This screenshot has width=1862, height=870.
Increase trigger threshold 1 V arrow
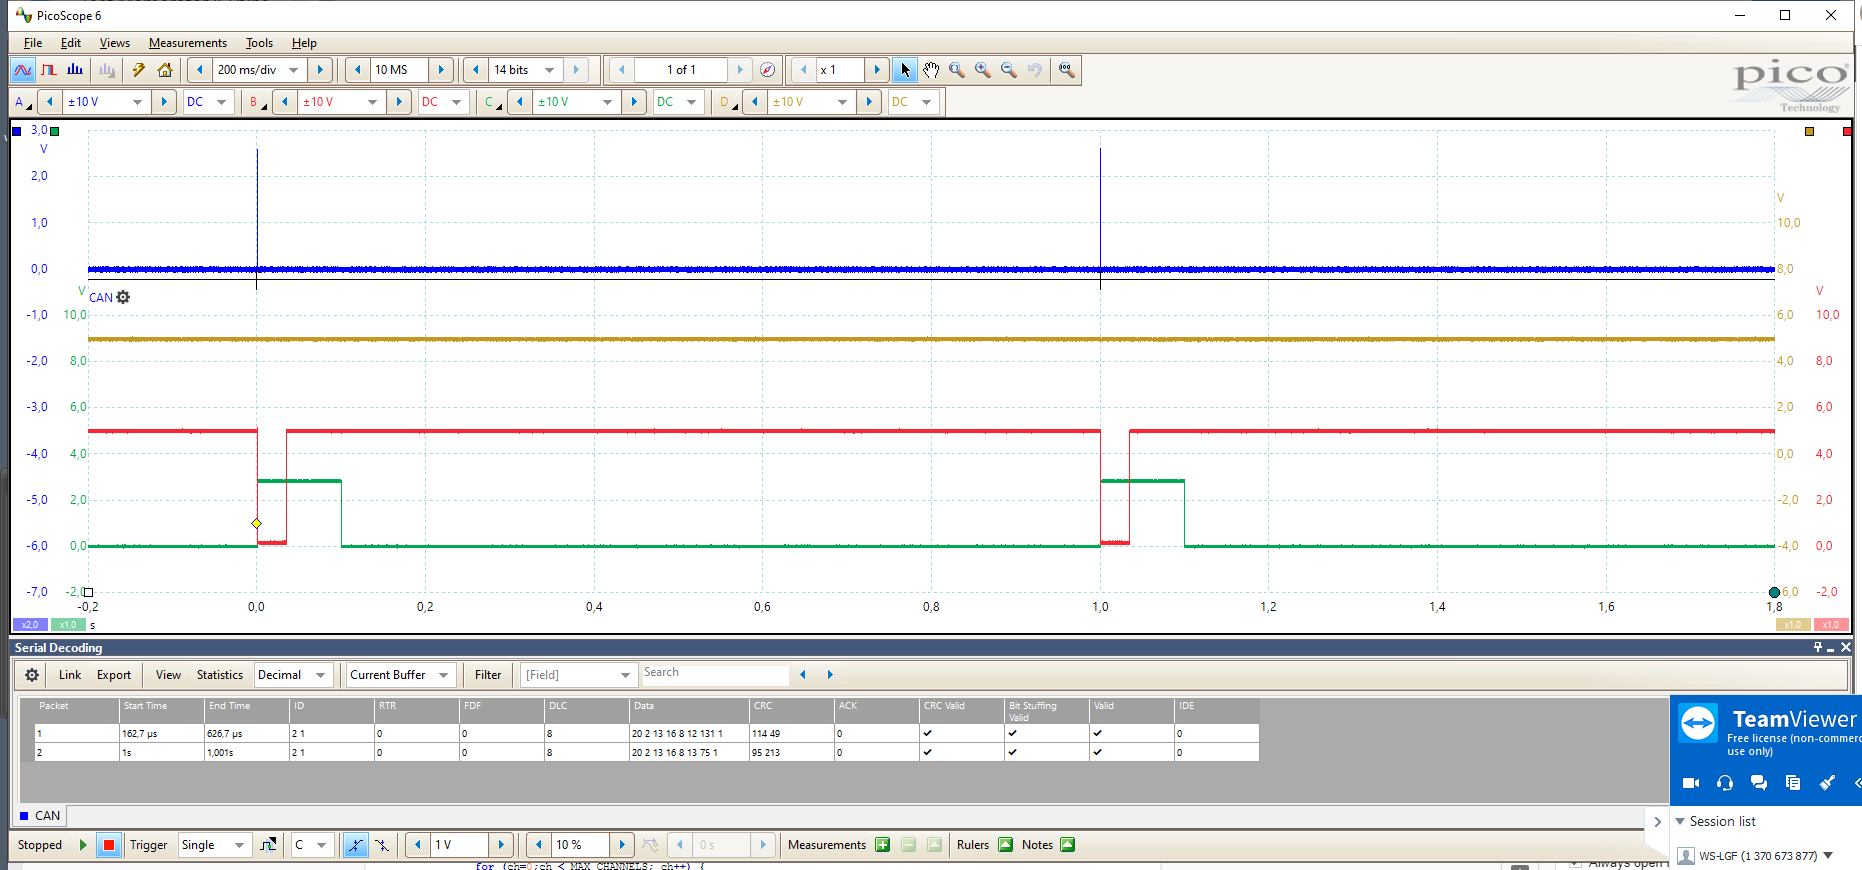pyautogui.click(x=501, y=845)
